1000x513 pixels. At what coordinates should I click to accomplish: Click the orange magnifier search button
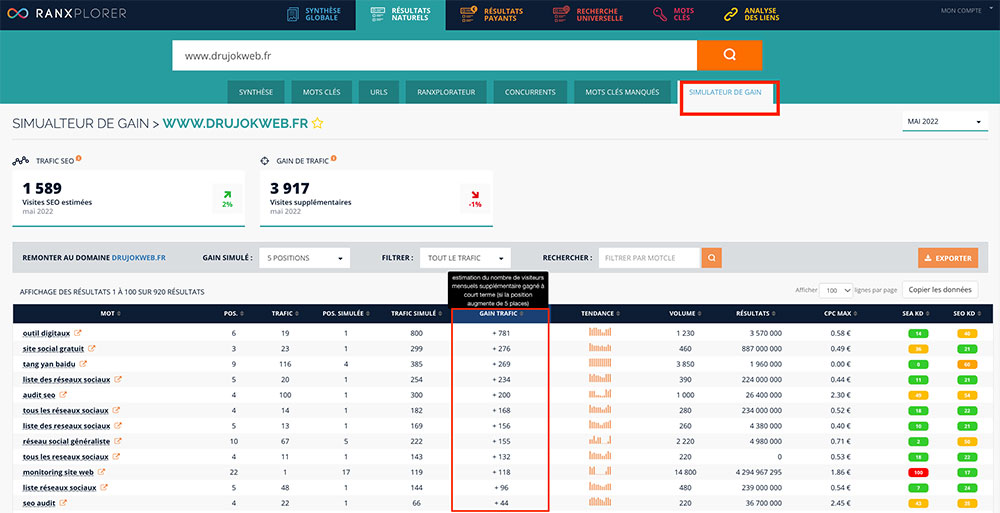point(730,56)
